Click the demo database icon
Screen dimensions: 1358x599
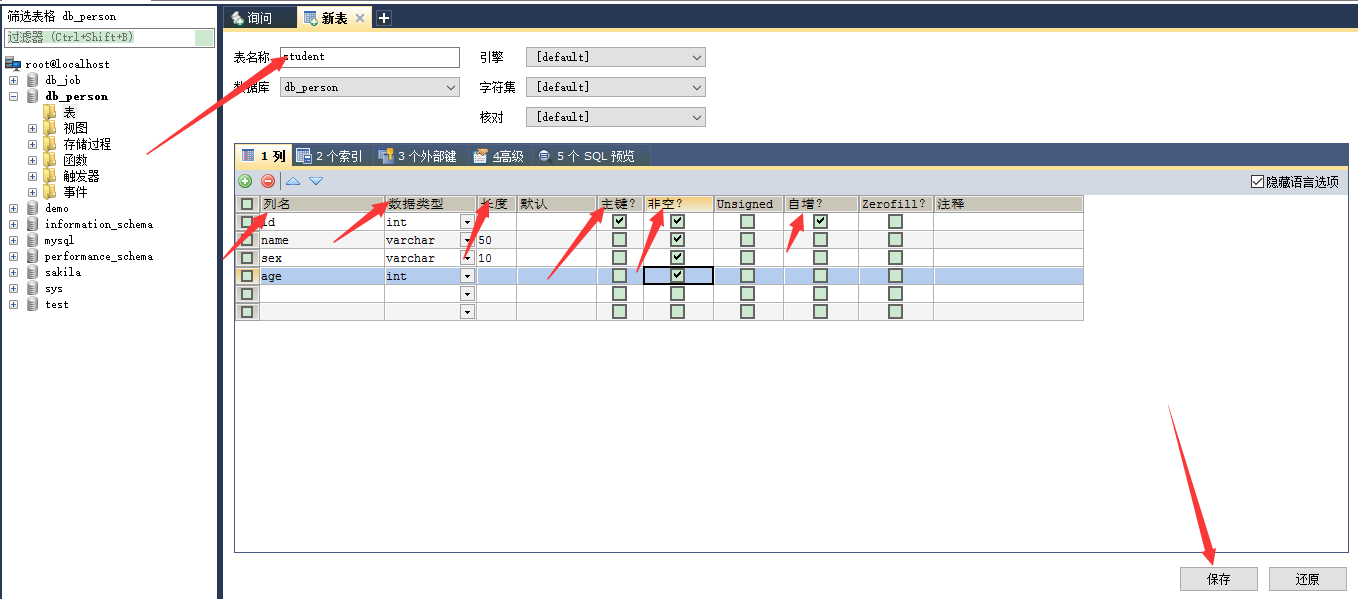(x=33, y=208)
